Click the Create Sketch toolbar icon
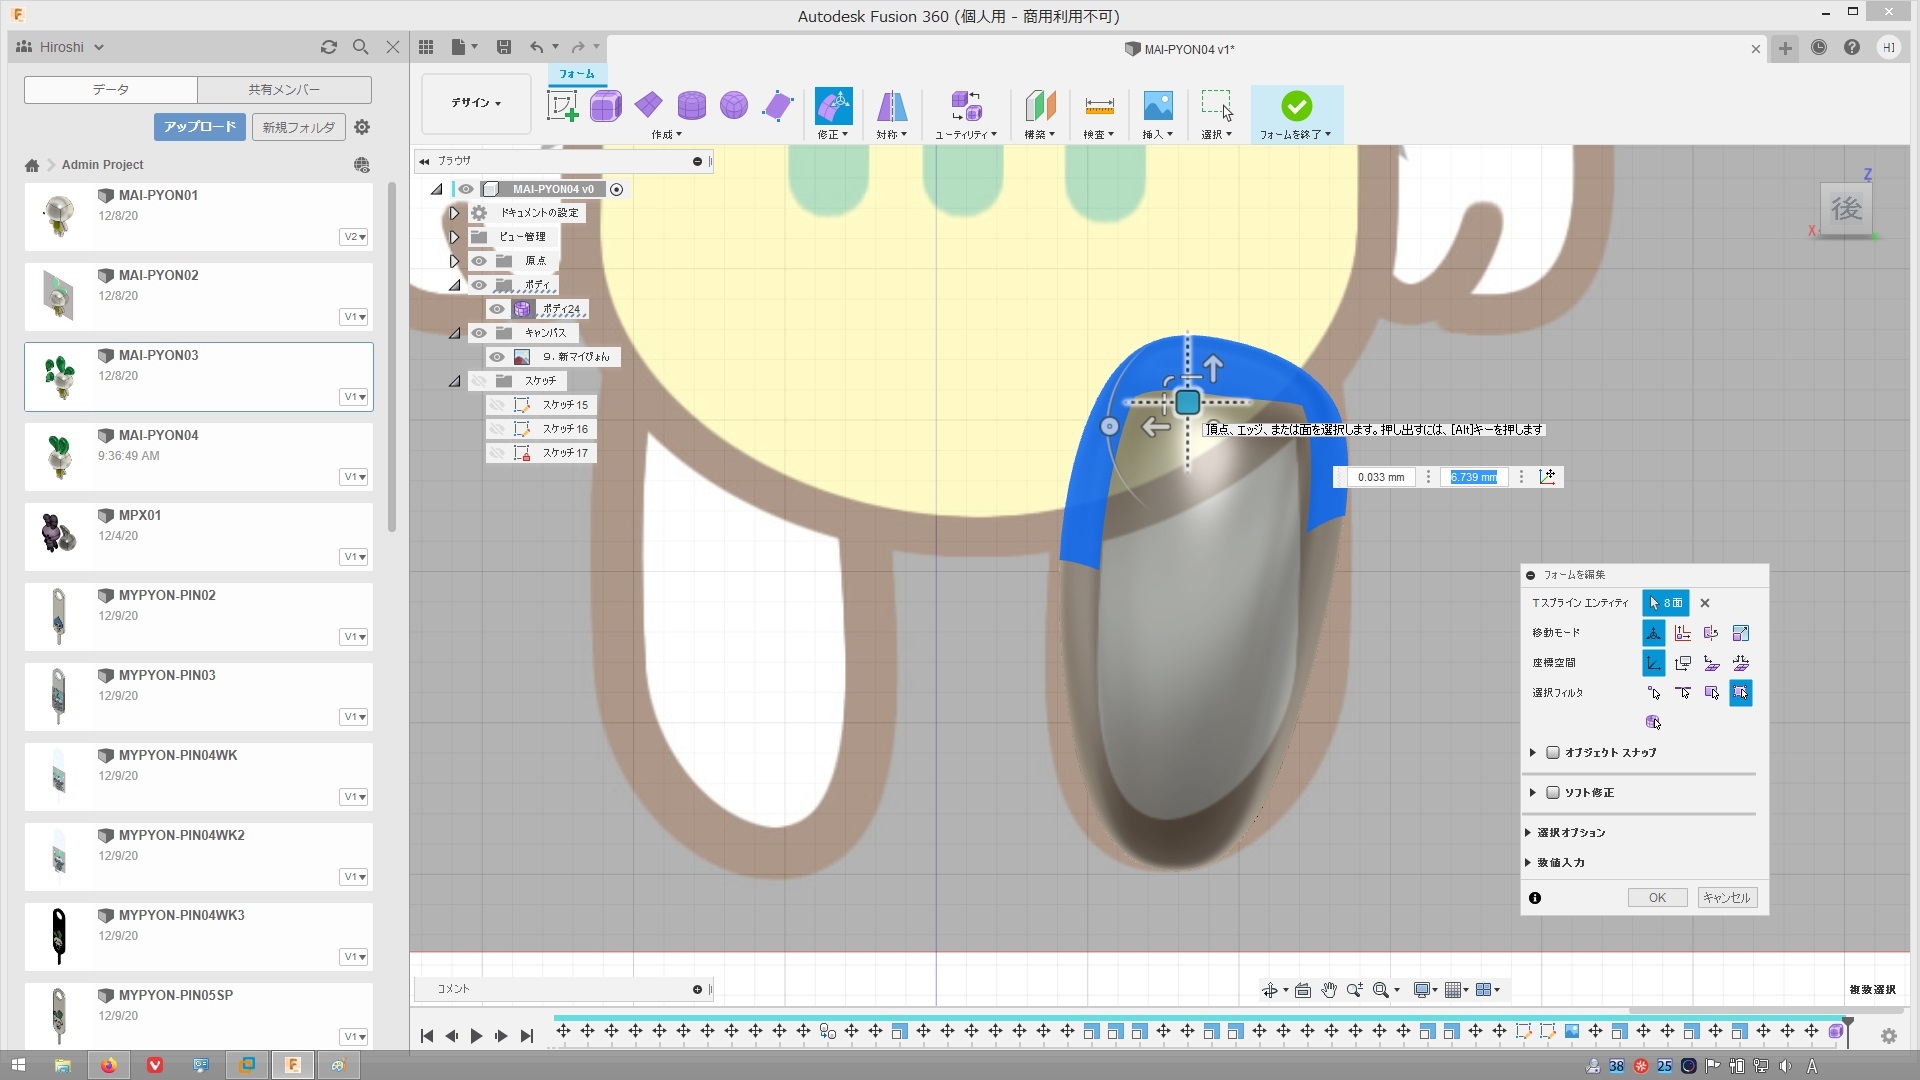1920x1080 pixels. tap(562, 106)
